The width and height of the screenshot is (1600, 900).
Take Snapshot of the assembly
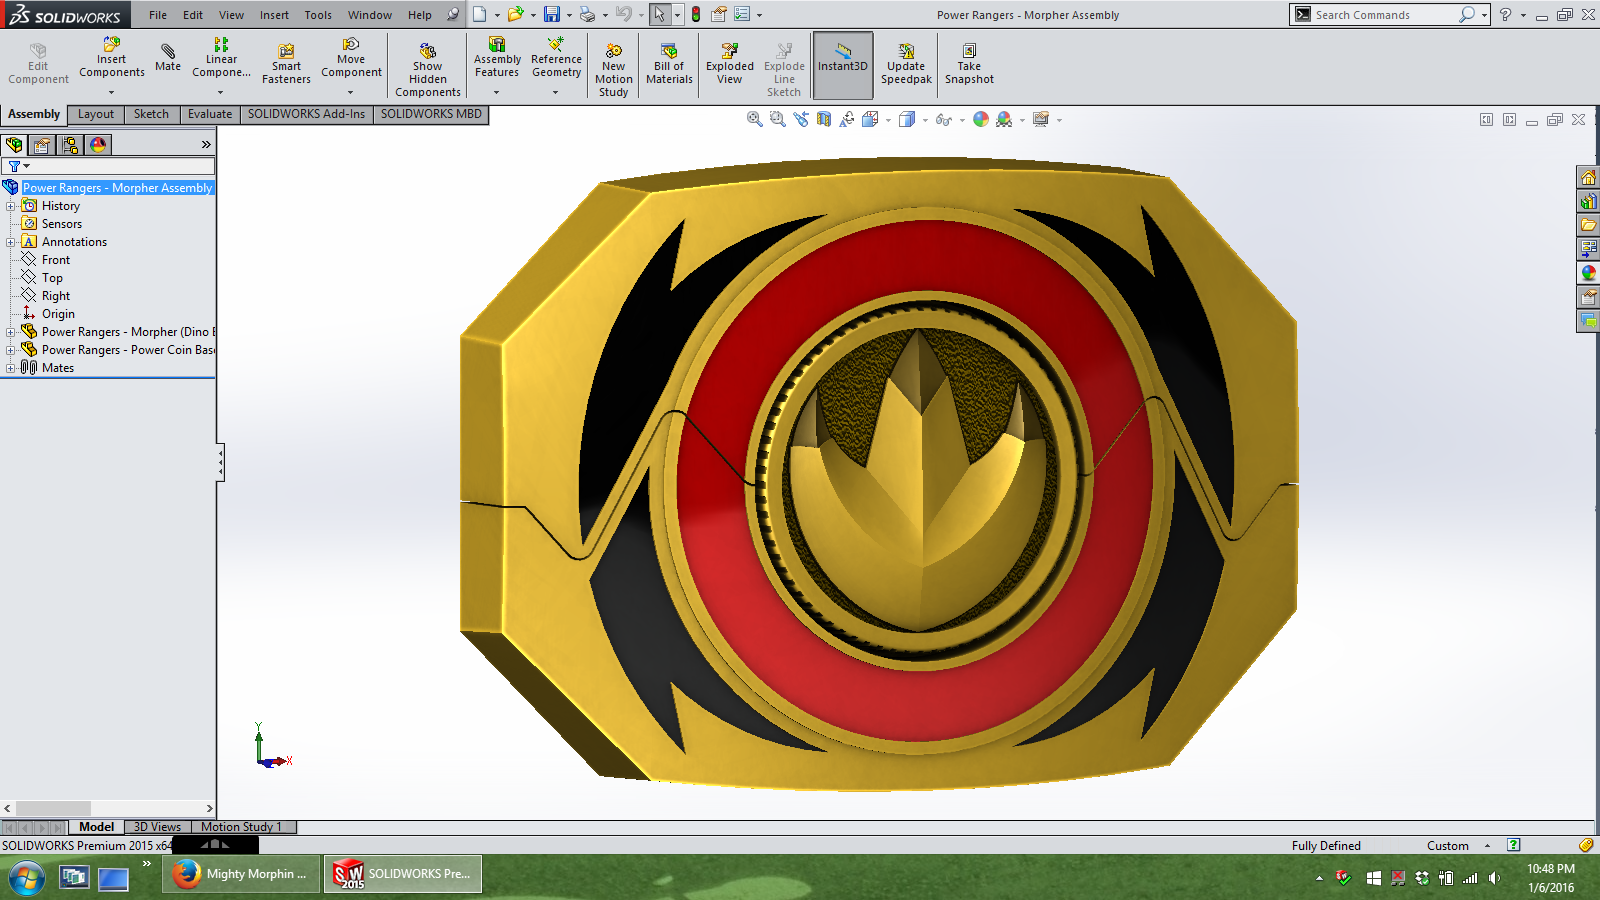point(969,64)
